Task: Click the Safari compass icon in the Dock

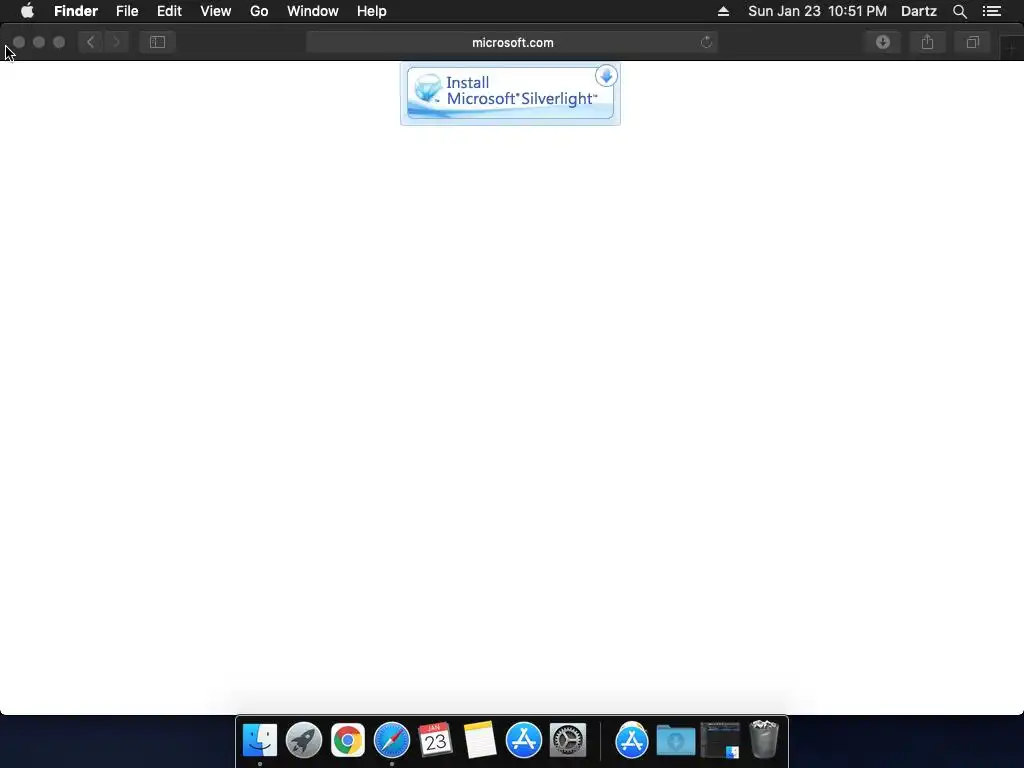Action: coord(392,741)
